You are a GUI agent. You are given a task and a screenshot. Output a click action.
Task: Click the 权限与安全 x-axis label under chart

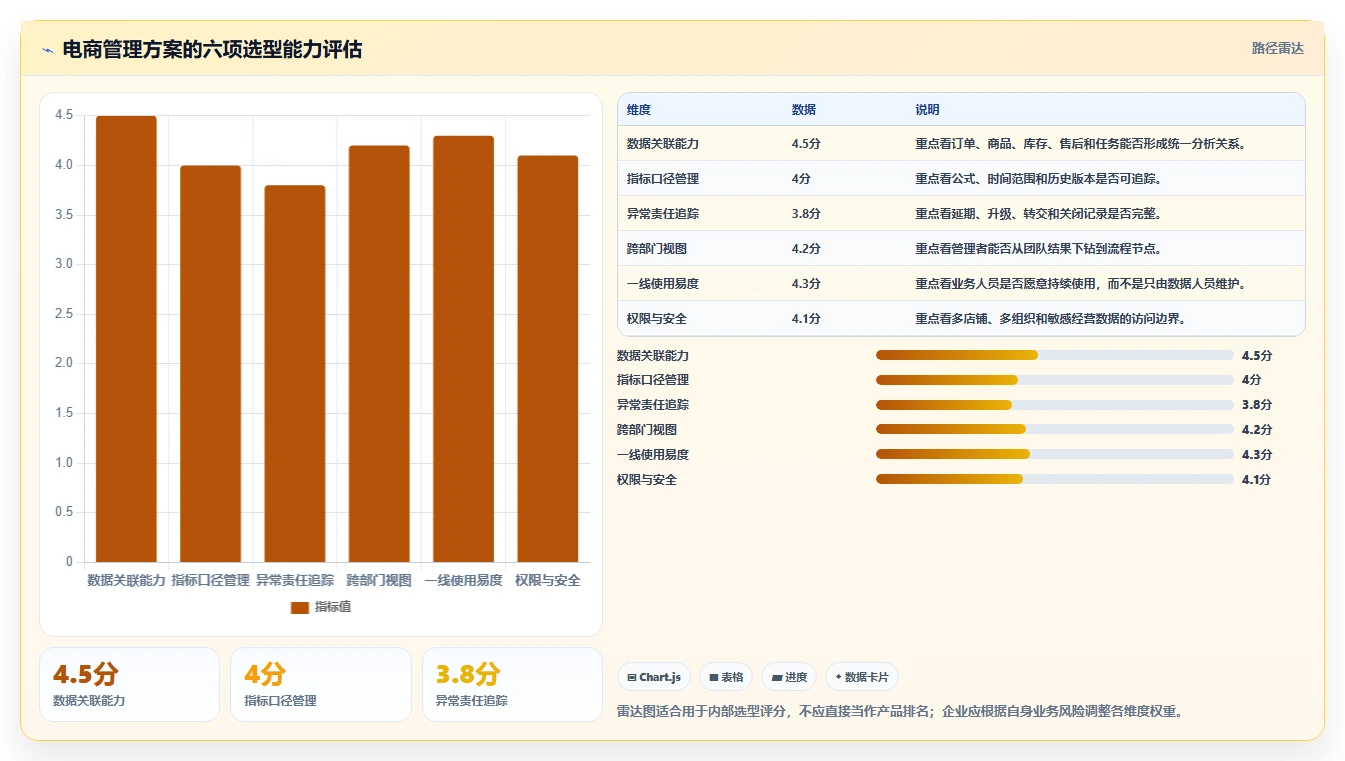547,580
